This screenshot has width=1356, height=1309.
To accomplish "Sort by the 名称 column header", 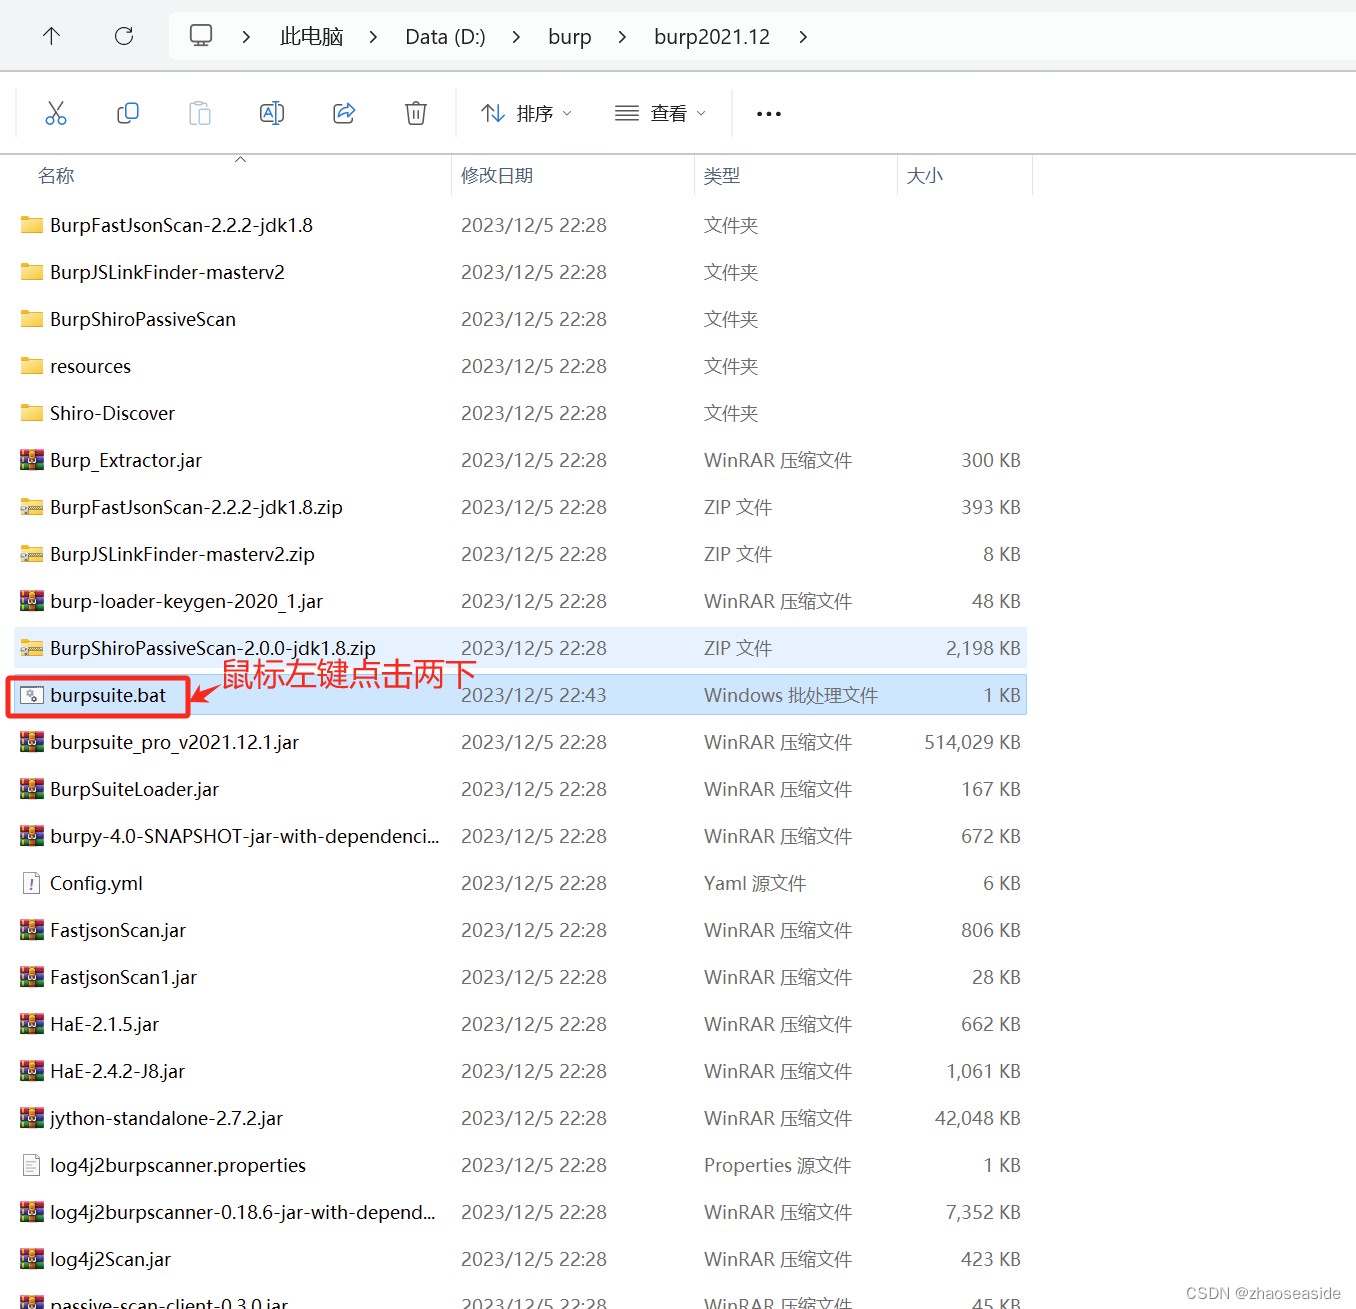I will click(x=56, y=176).
